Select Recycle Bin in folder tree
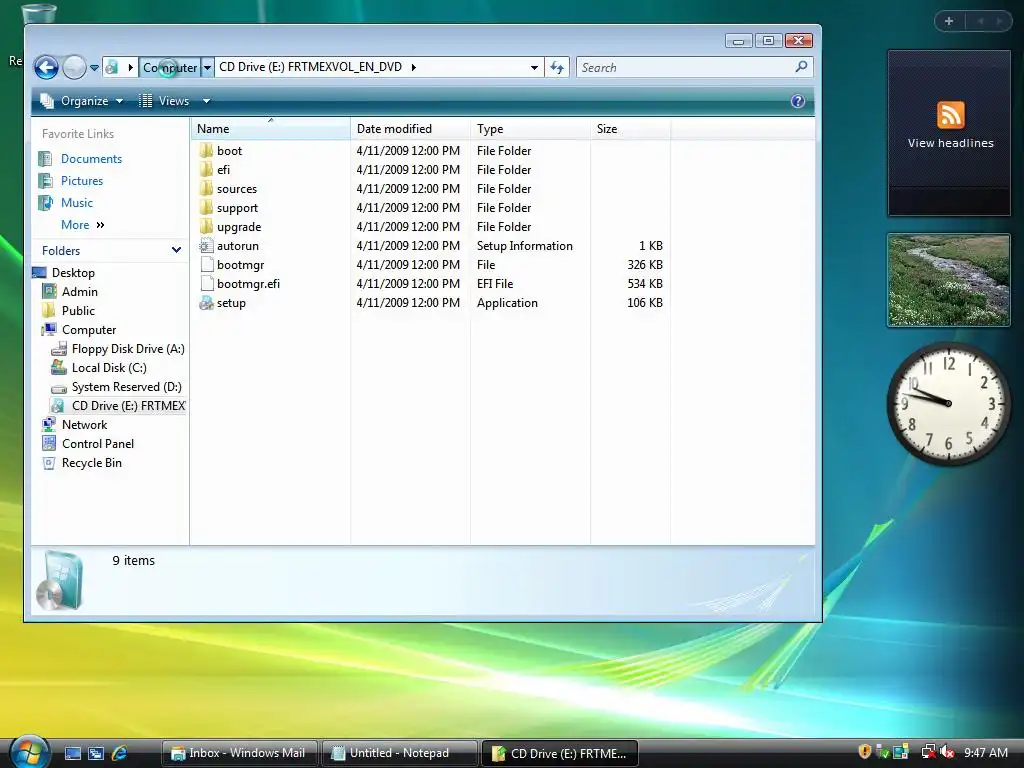The height and width of the screenshot is (768, 1024). 91,462
